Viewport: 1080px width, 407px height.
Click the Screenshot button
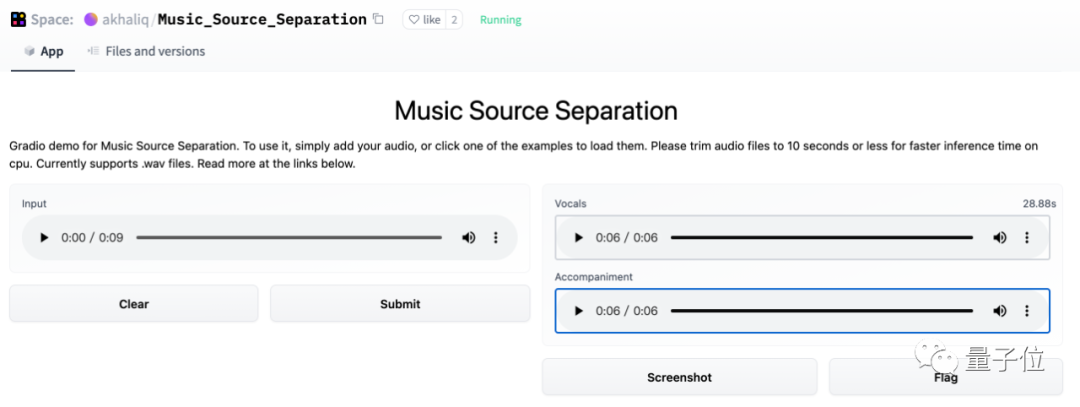tap(679, 377)
